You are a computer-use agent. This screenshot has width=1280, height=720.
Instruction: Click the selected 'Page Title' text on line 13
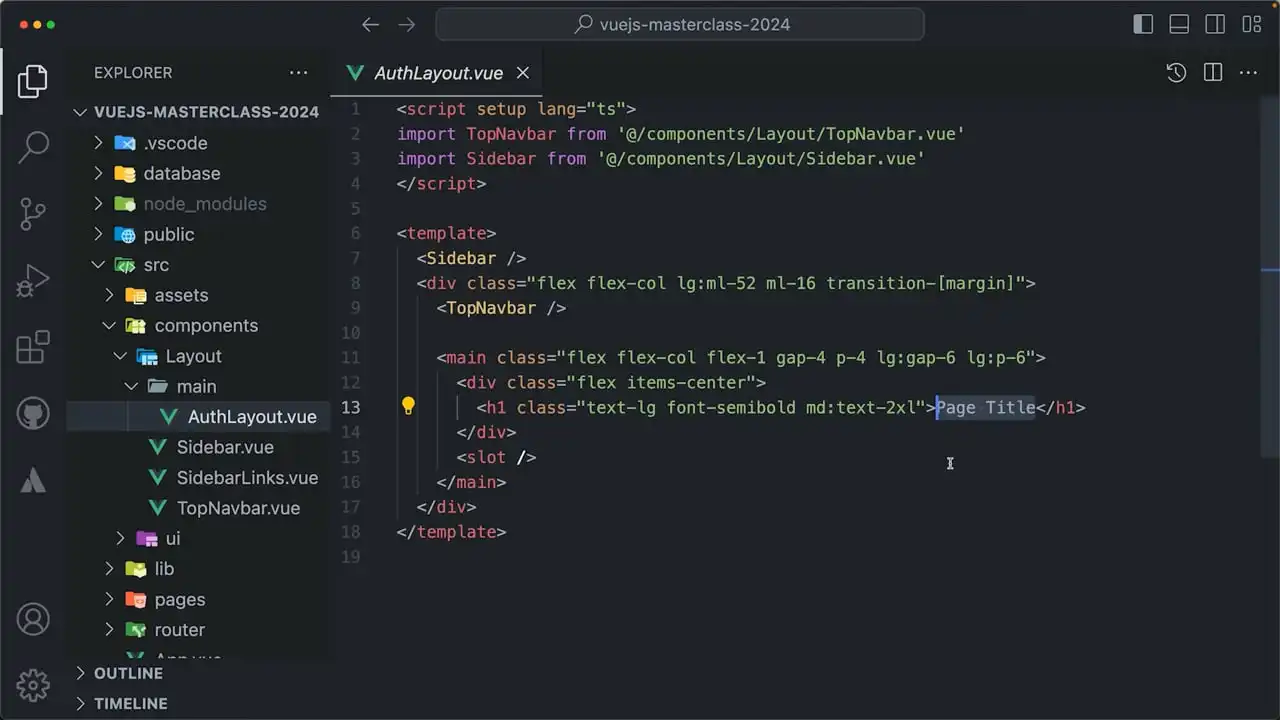pyautogui.click(x=986, y=407)
